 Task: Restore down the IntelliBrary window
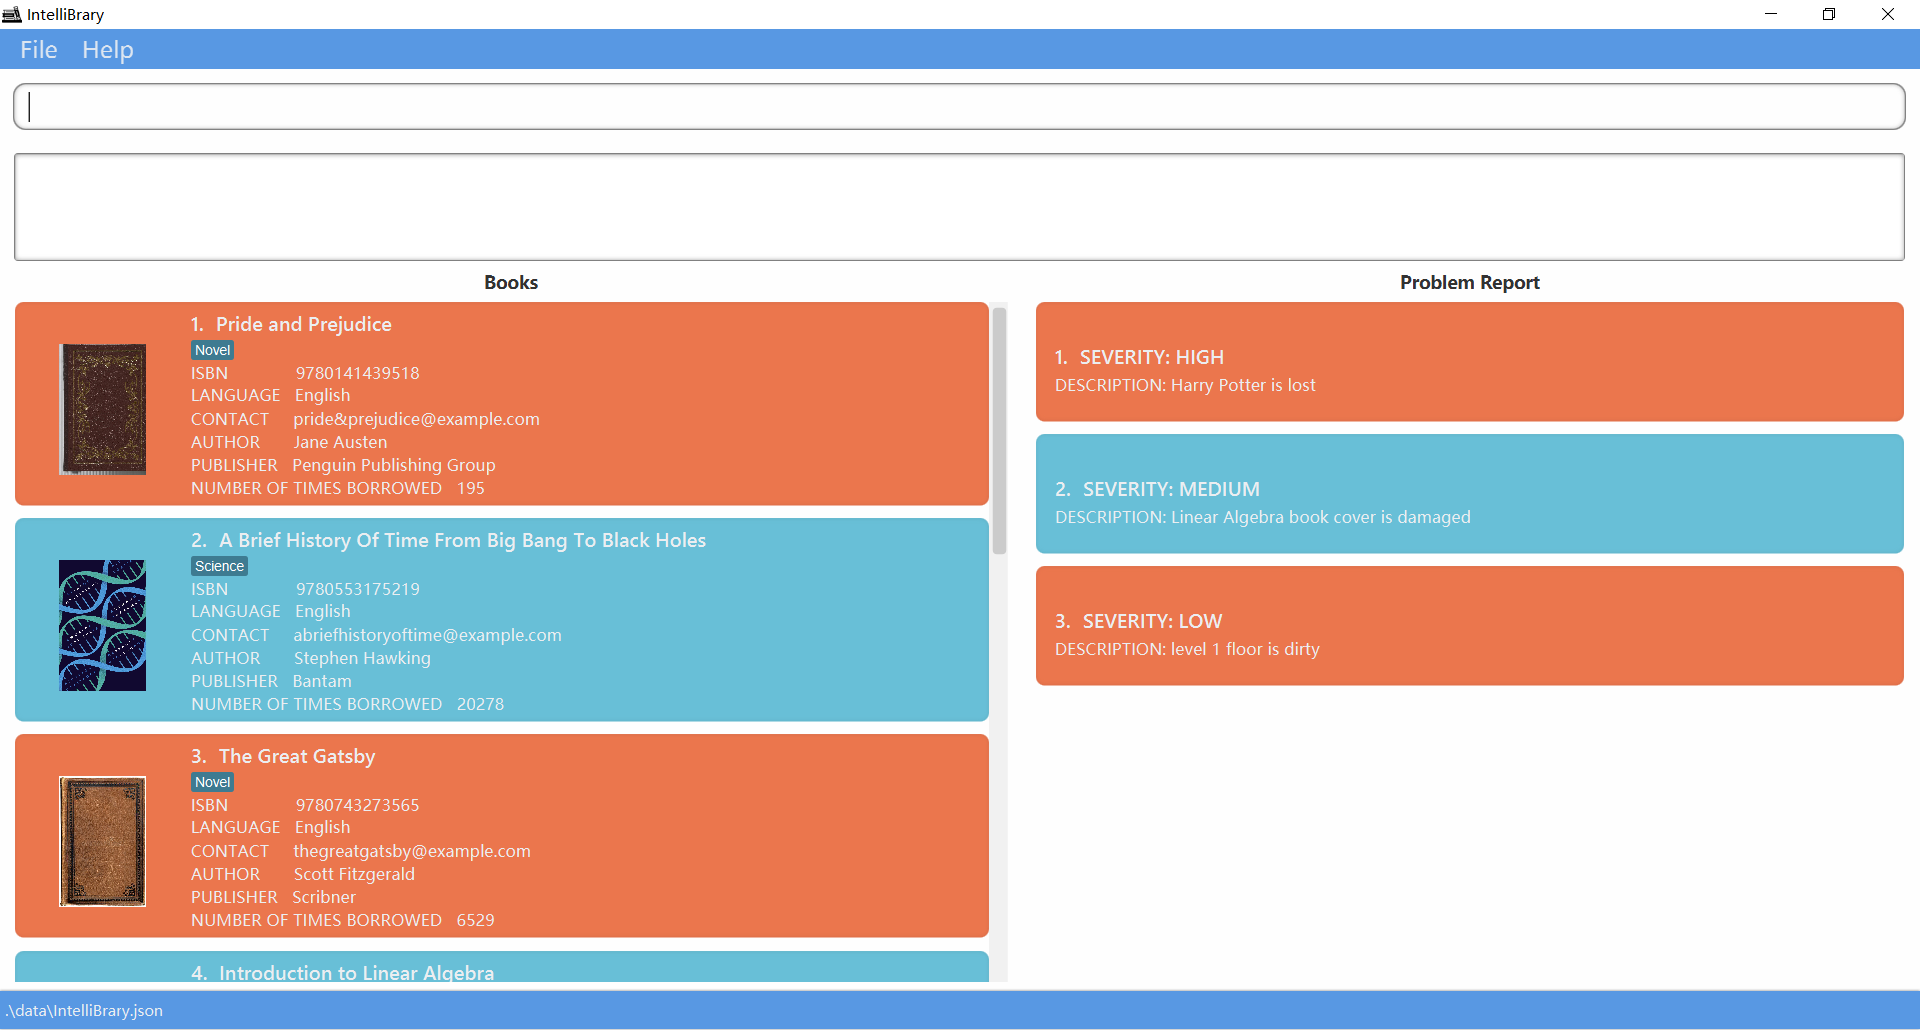1829,14
